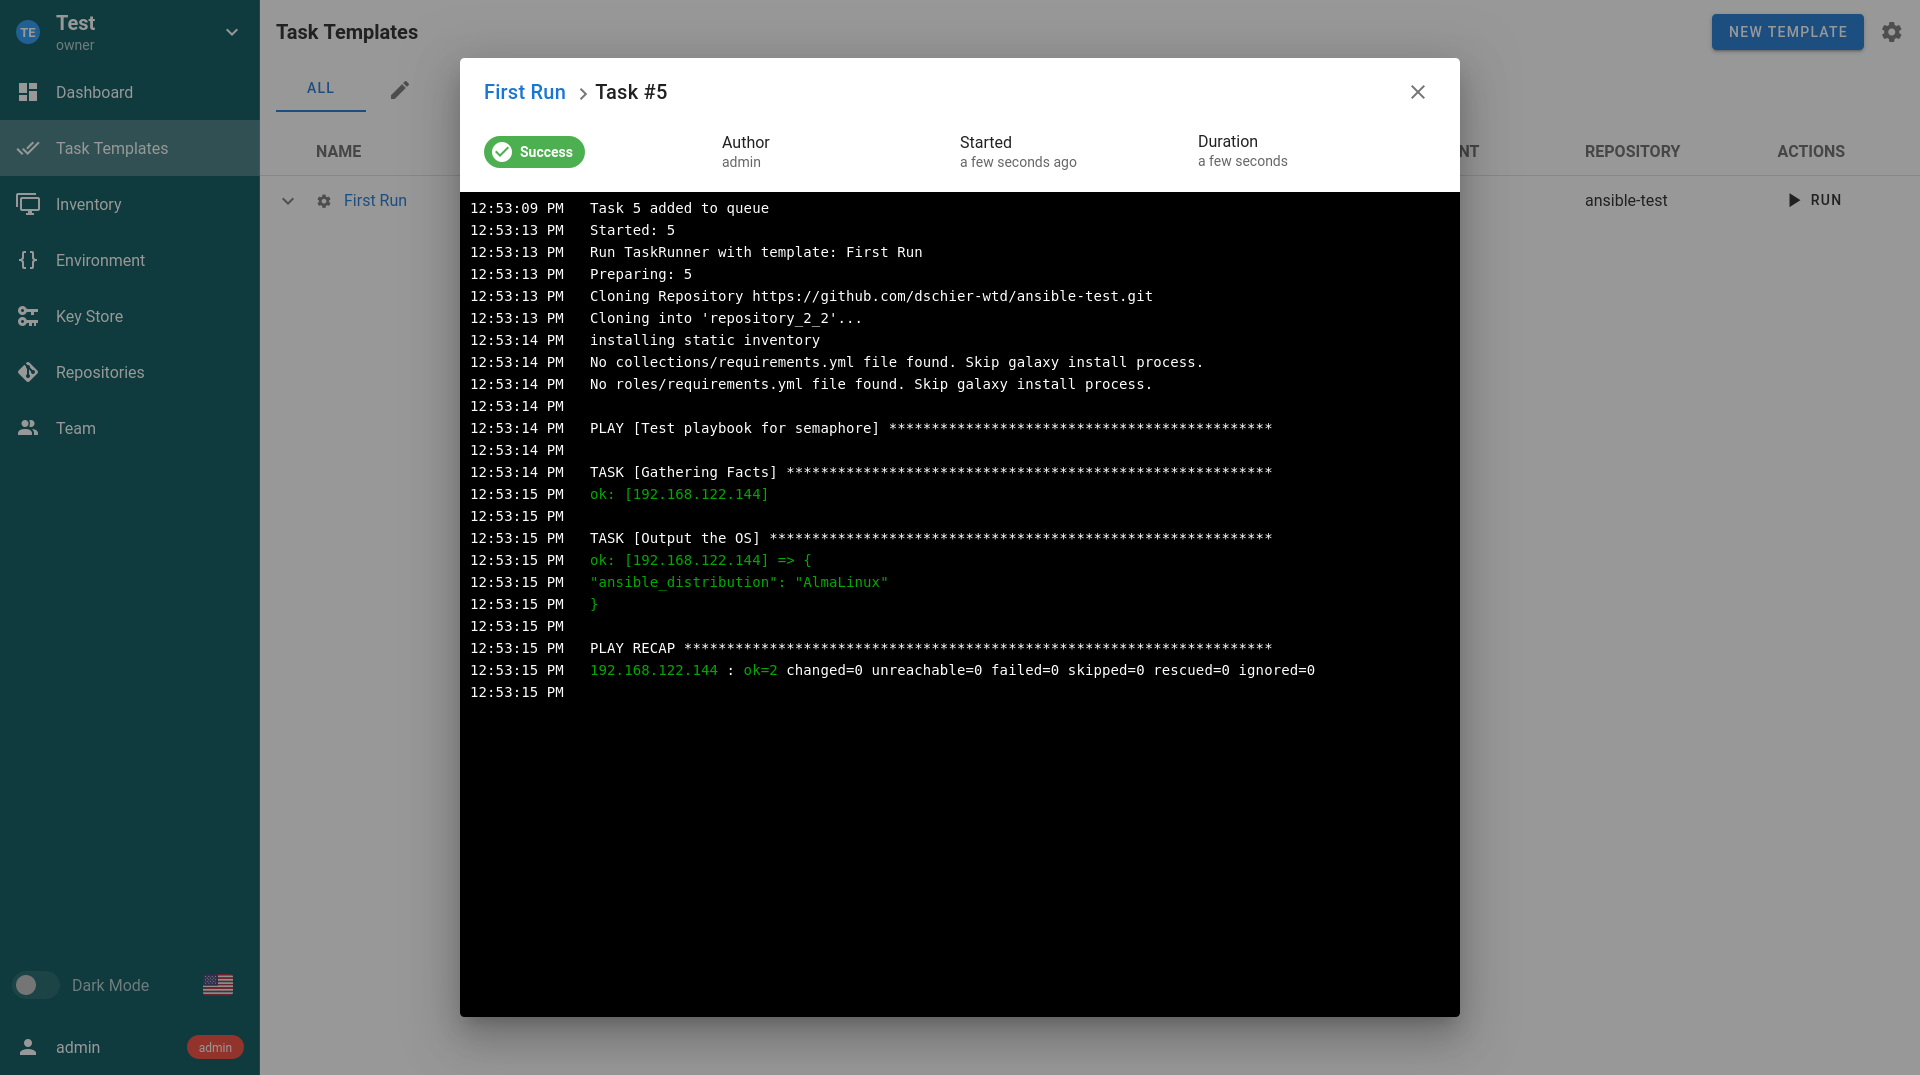Toggle the Dark Mode switch
Viewport: 1920px width, 1075px height.
coord(36,985)
